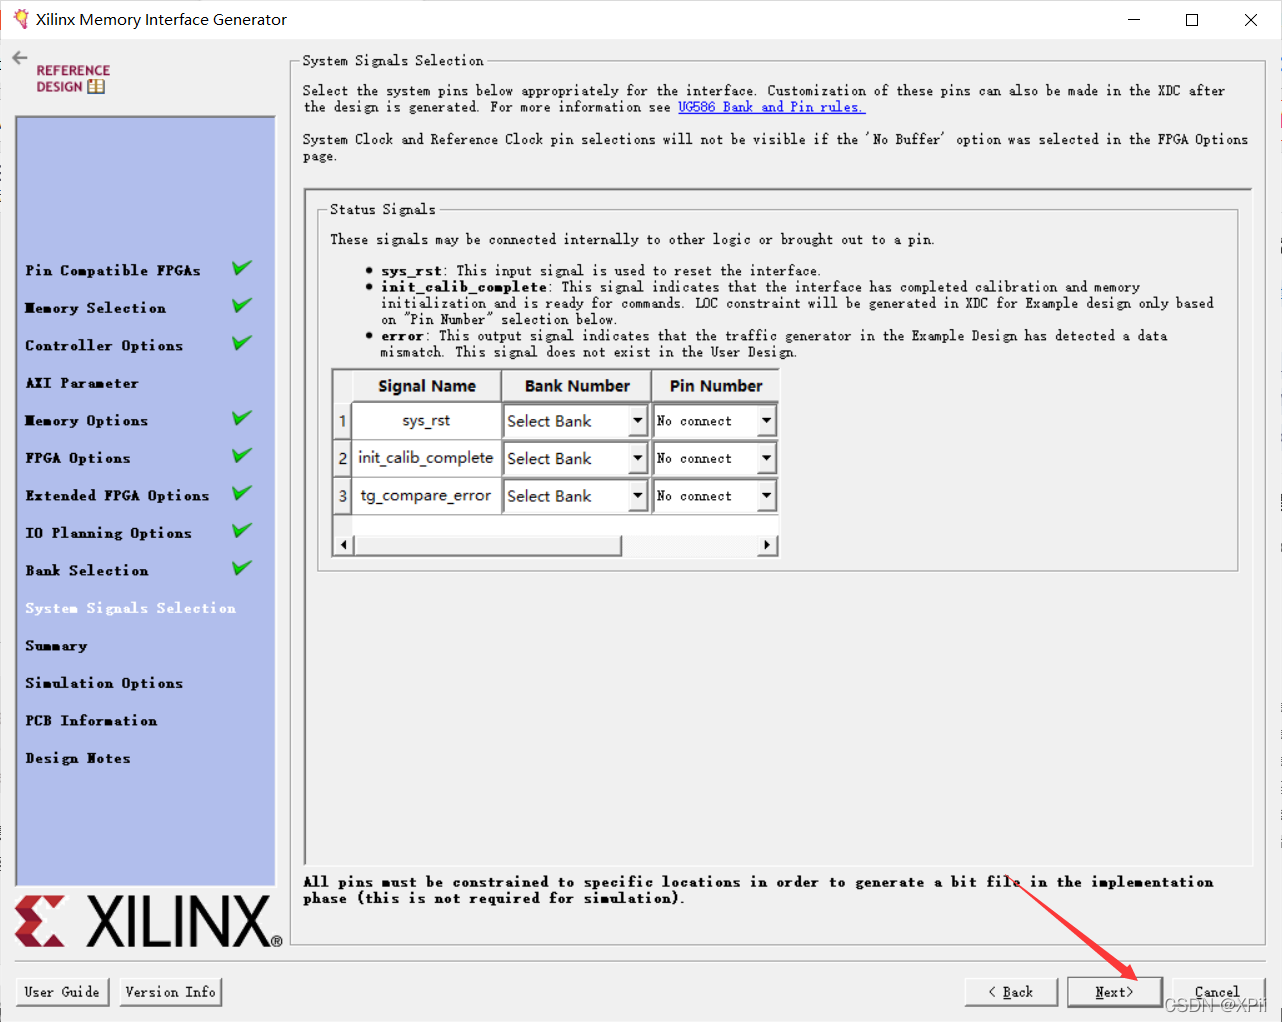Image resolution: width=1282 pixels, height=1022 pixels.
Task: Go to FPGA Options step
Action: [x=78, y=458]
